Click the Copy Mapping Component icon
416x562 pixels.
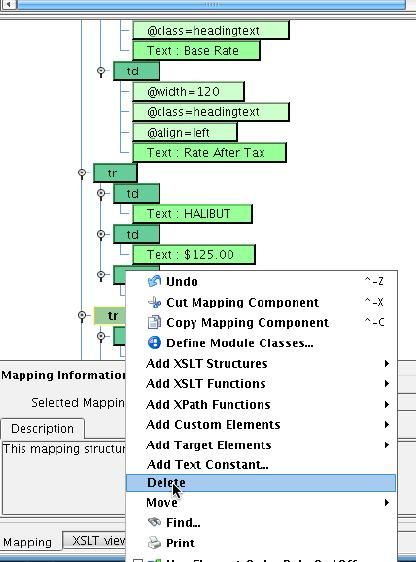[154, 322]
